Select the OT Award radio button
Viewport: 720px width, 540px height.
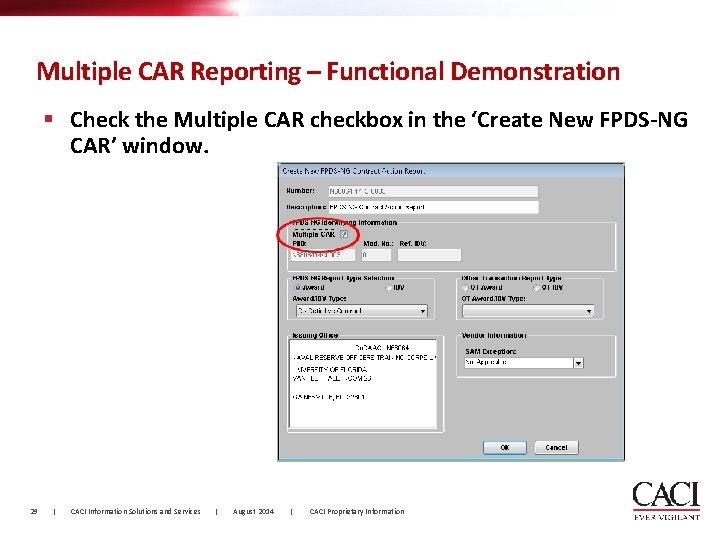click(x=465, y=288)
